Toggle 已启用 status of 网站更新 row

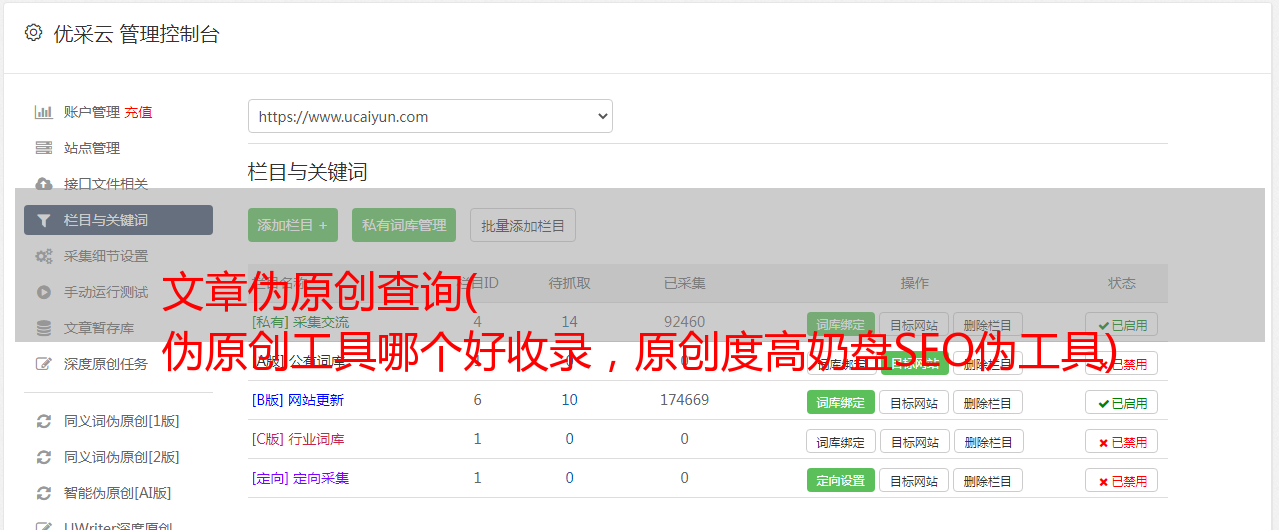pyautogui.click(x=1122, y=402)
